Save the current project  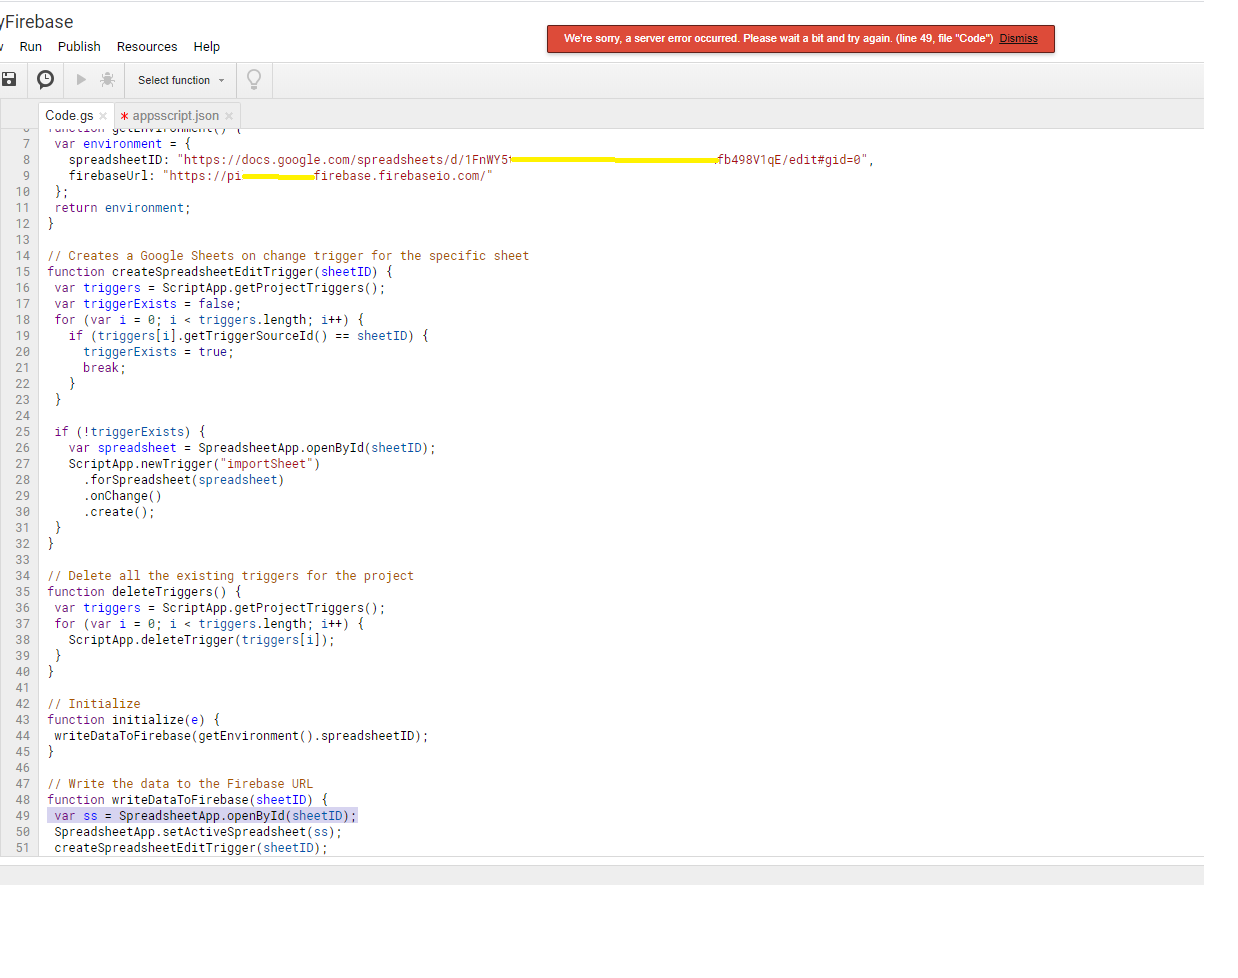pyautogui.click(x=10, y=79)
